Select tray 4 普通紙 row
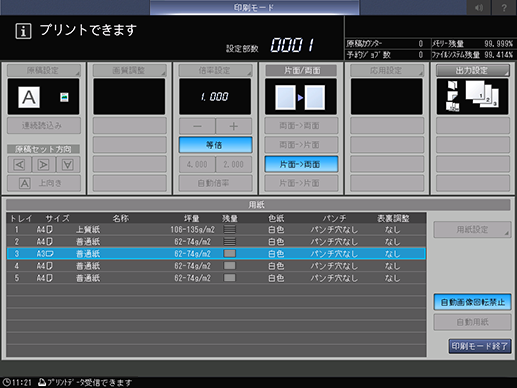The image size is (517, 388). pos(216,266)
